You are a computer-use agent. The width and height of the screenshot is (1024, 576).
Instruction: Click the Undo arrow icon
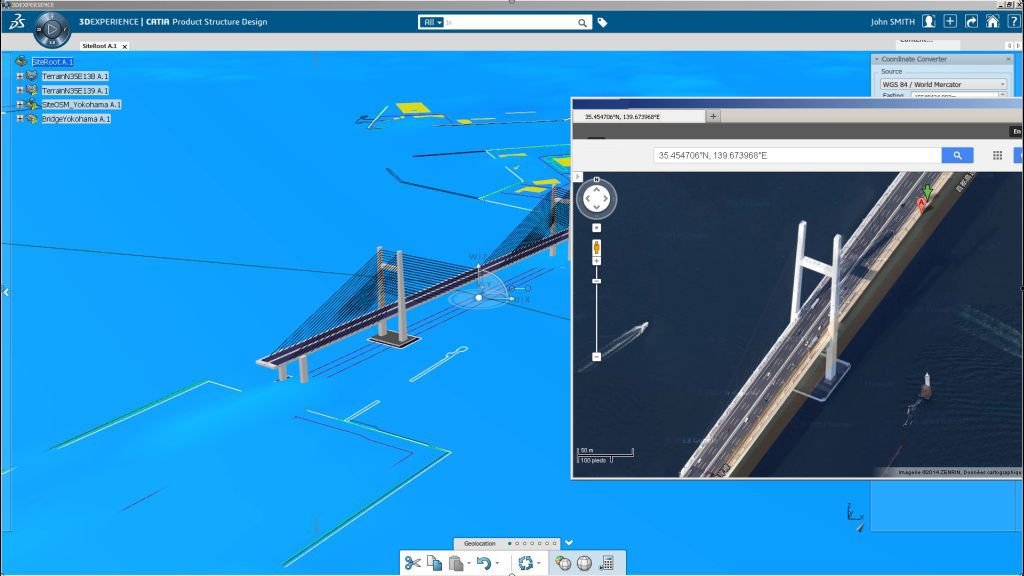click(483, 563)
